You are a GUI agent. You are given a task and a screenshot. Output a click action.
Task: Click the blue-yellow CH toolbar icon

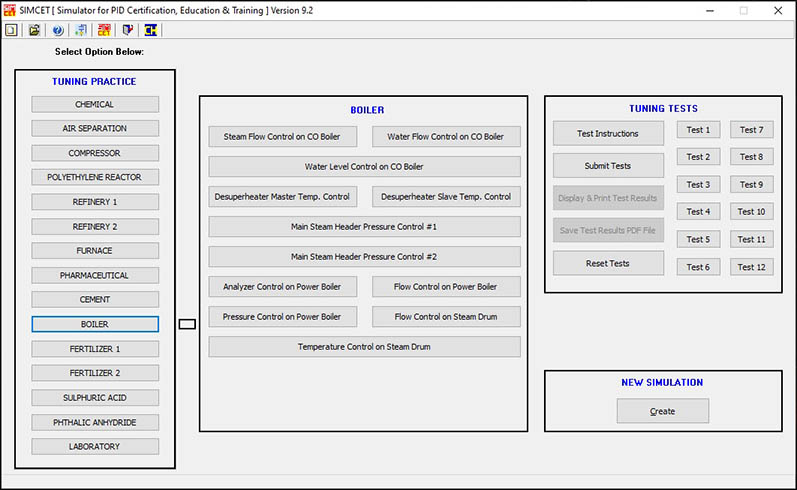(151, 30)
